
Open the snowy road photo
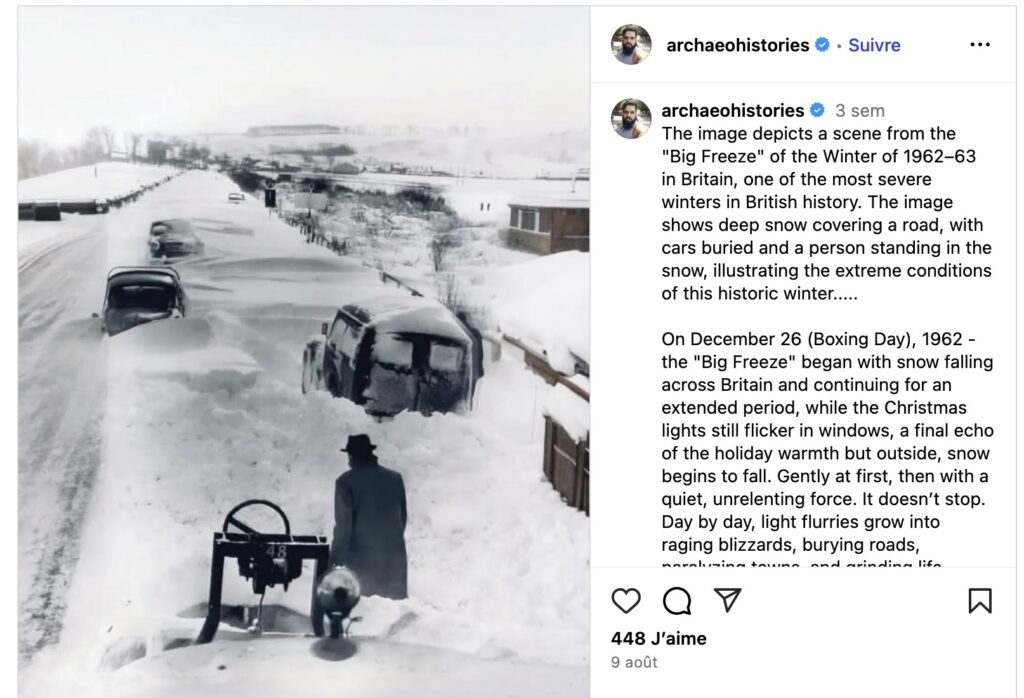(x=304, y=351)
